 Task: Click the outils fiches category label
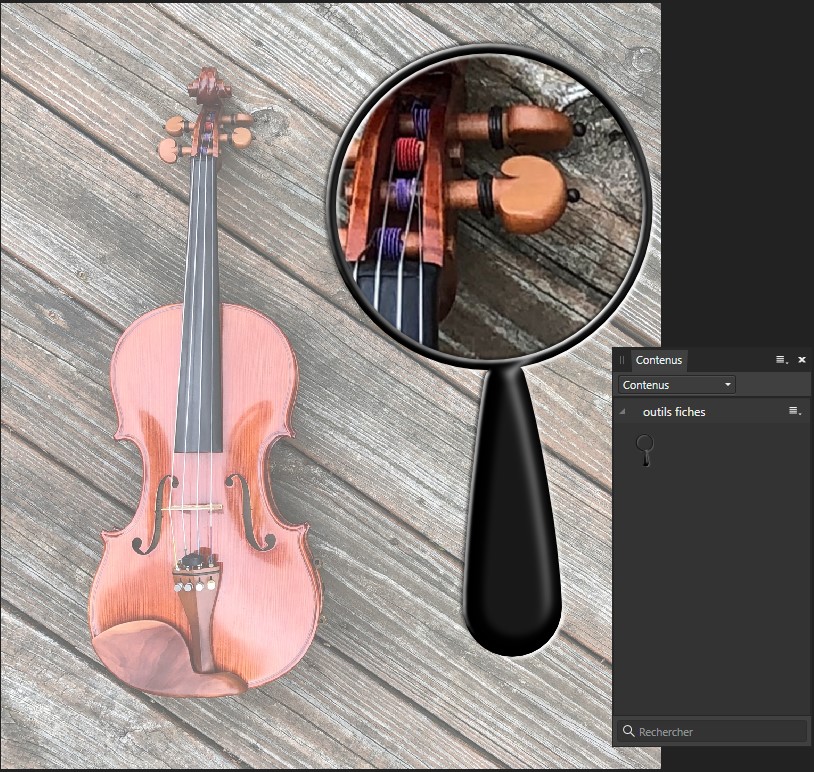click(x=674, y=412)
